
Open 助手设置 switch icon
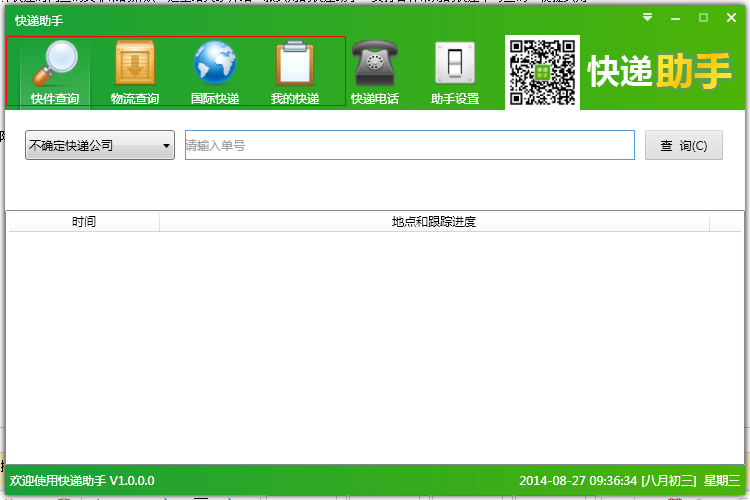(455, 63)
